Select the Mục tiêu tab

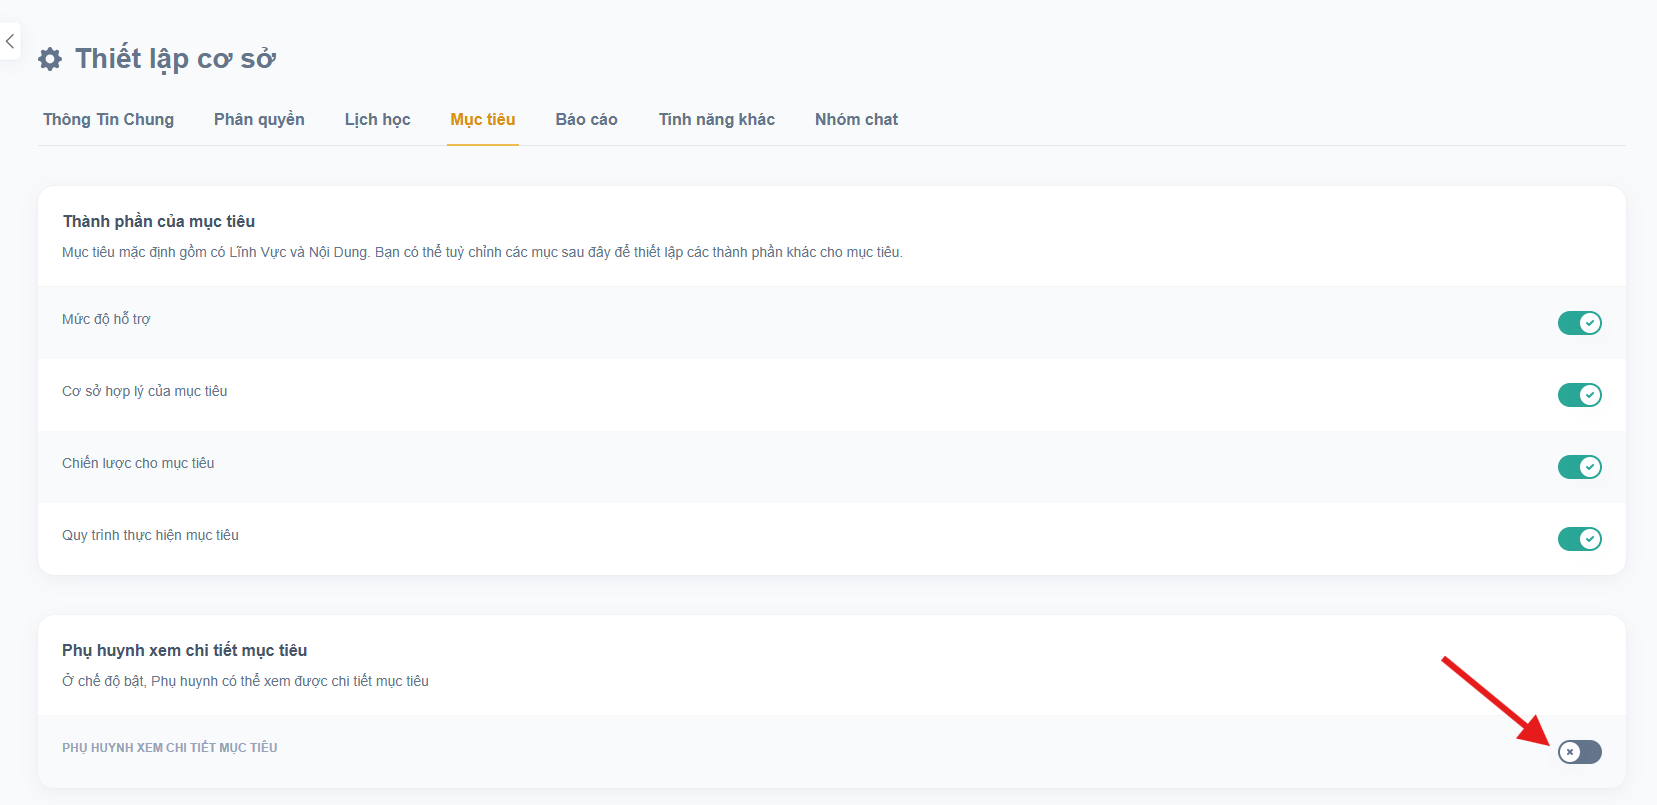point(482,119)
